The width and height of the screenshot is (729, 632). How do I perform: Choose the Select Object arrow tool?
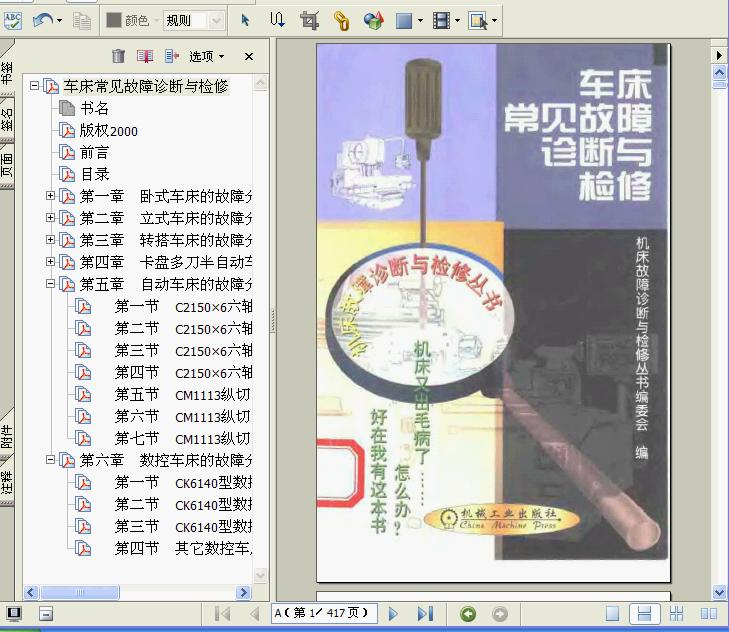click(x=245, y=20)
